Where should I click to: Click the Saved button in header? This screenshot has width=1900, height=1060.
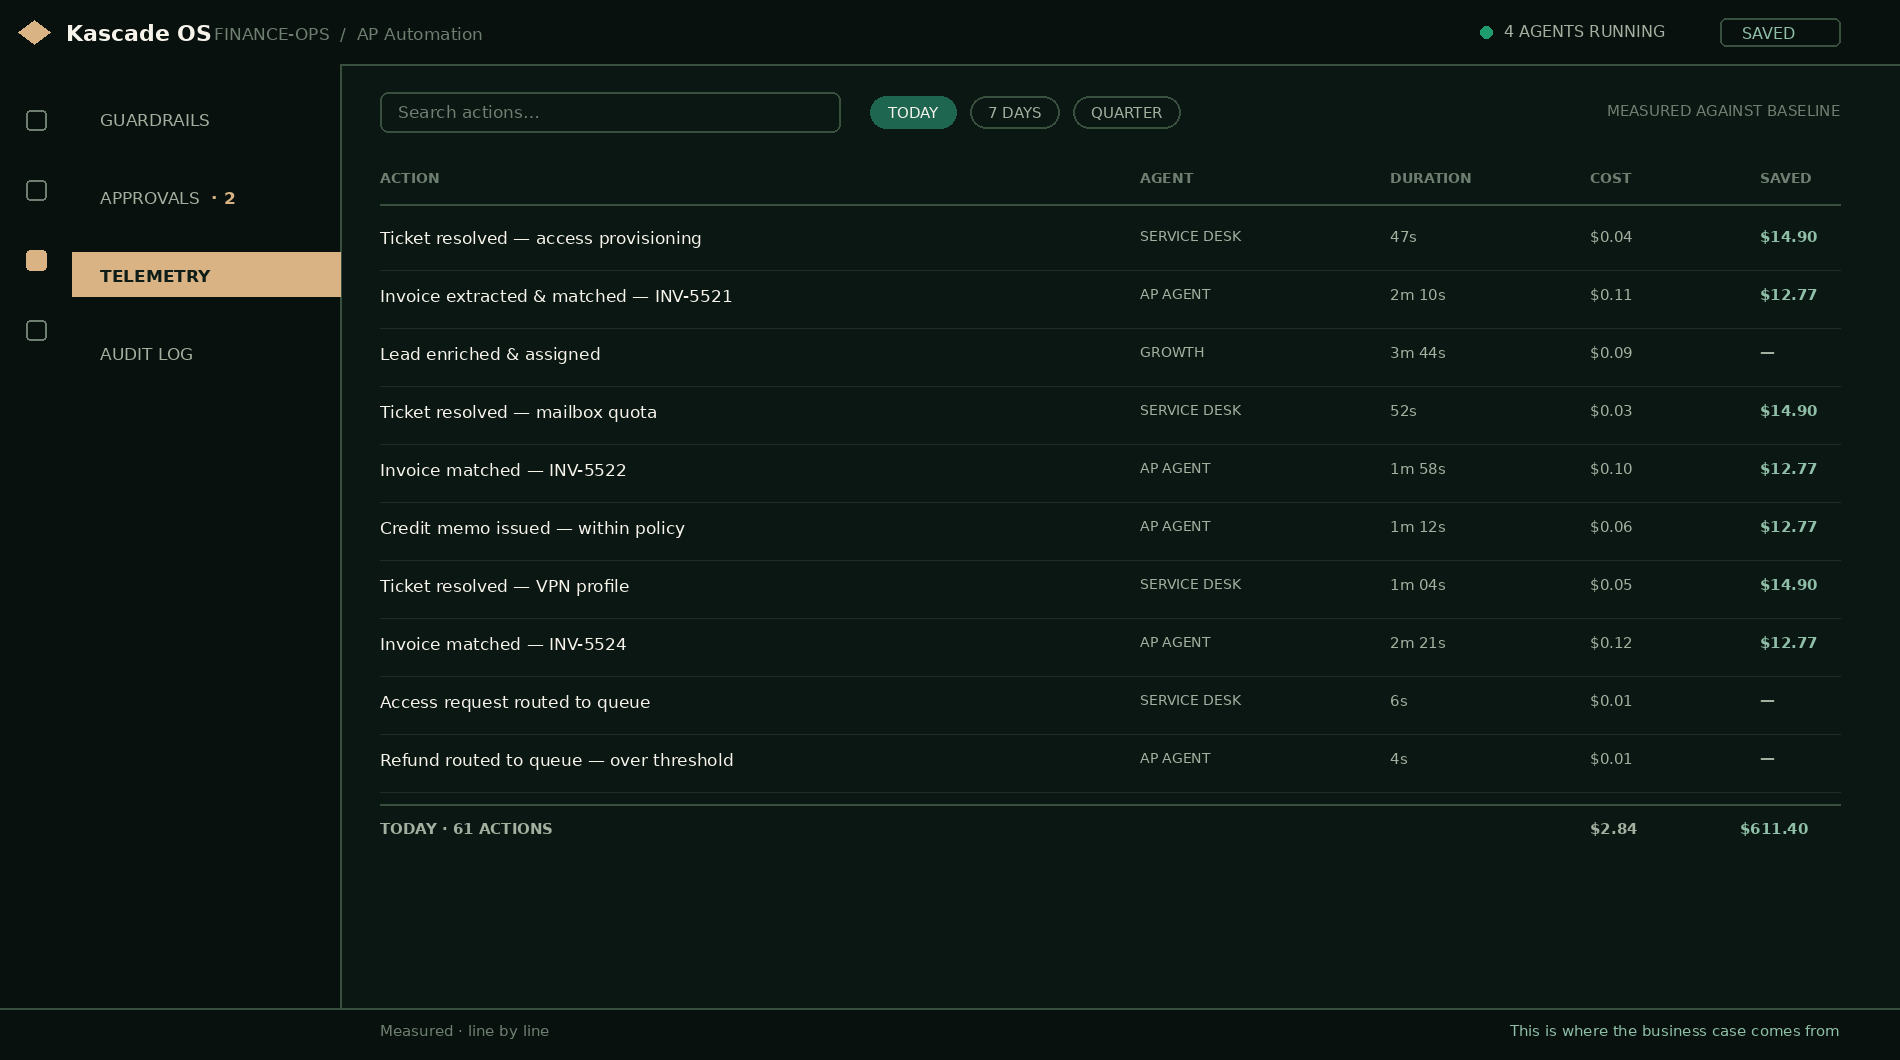1780,32
